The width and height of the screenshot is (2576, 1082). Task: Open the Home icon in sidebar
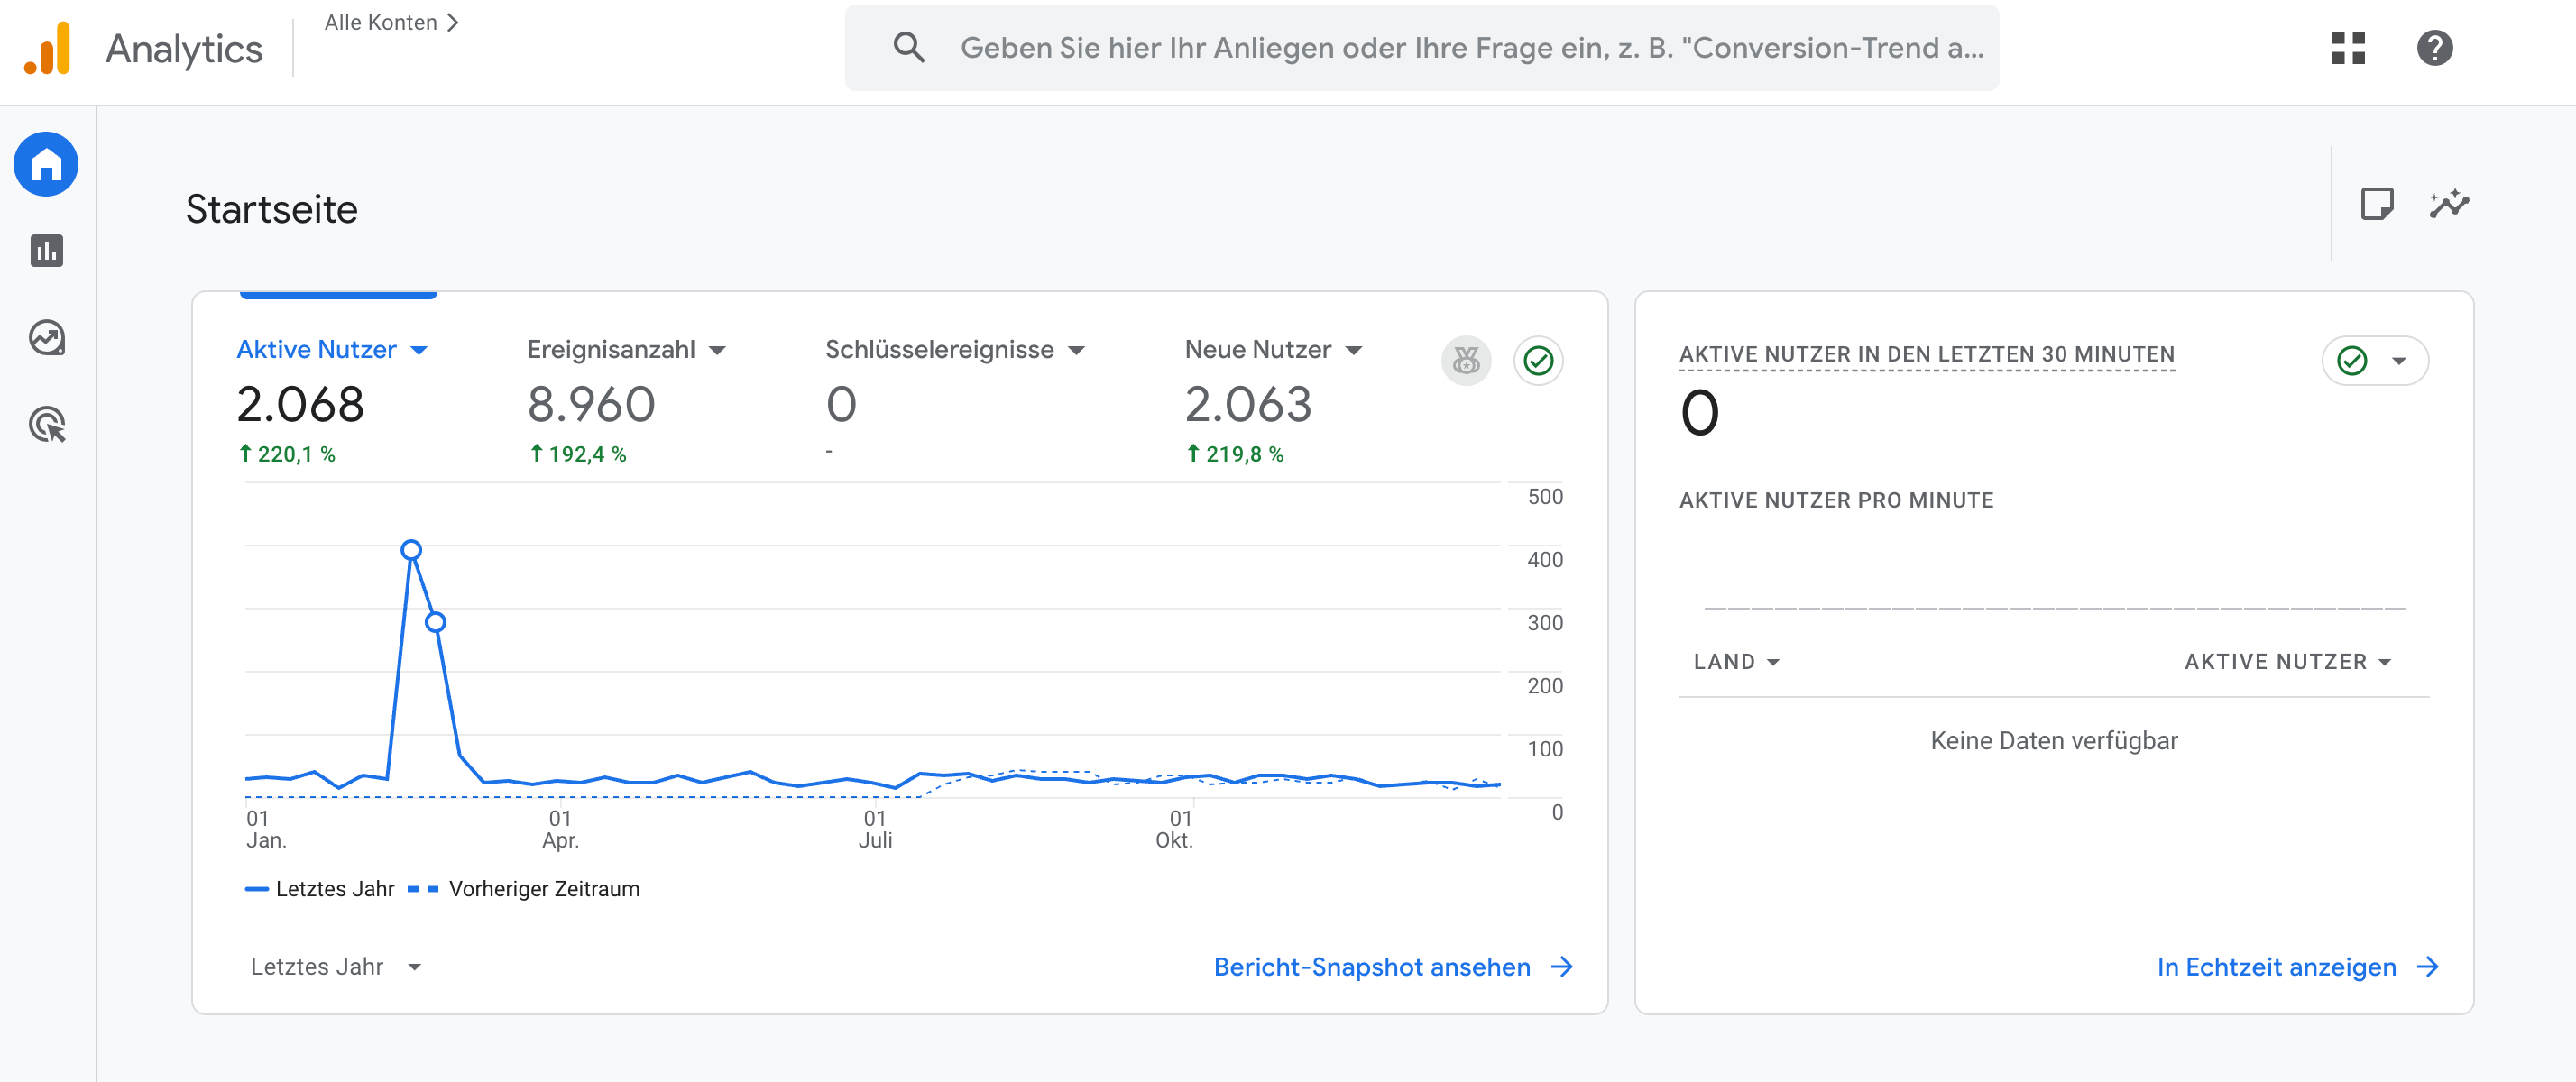tap(46, 164)
